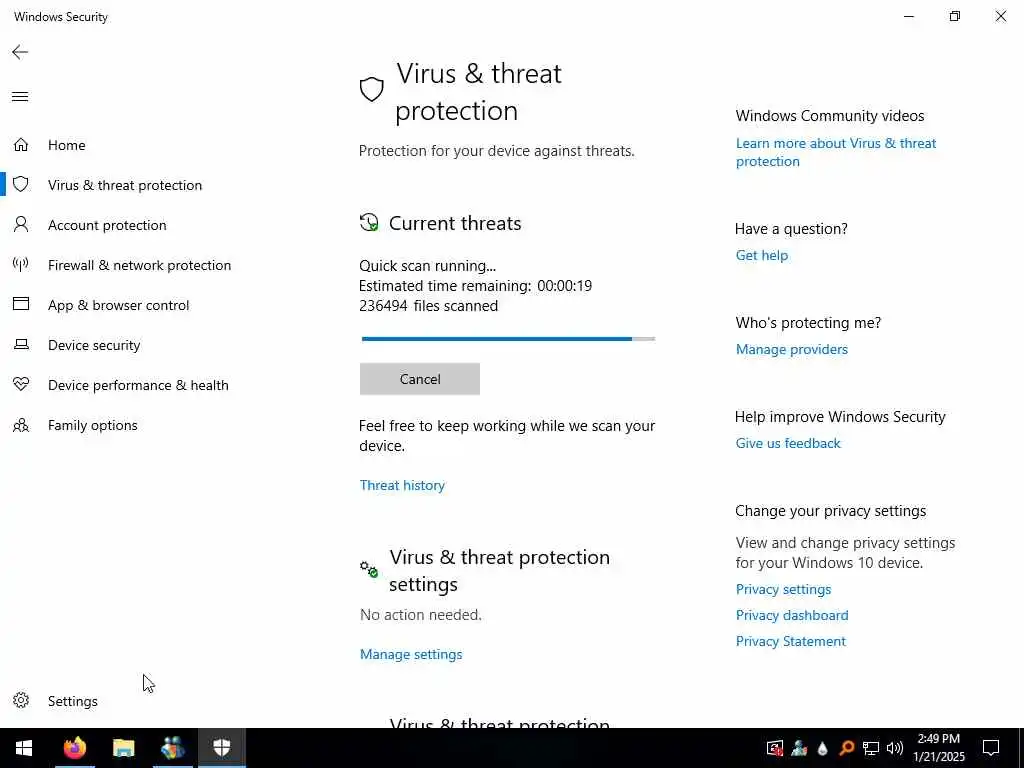Screen dimensions: 1024x768
Task: Open the Privacy dashboard link
Action: pyautogui.click(x=792, y=615)
